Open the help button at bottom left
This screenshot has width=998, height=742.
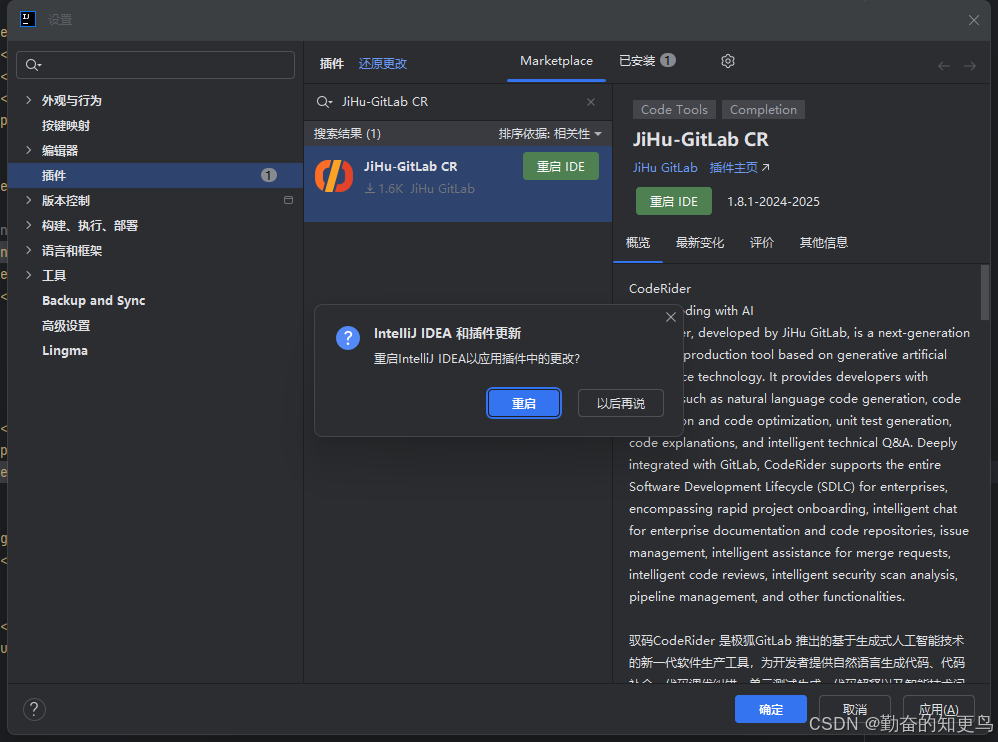point(34,709)
